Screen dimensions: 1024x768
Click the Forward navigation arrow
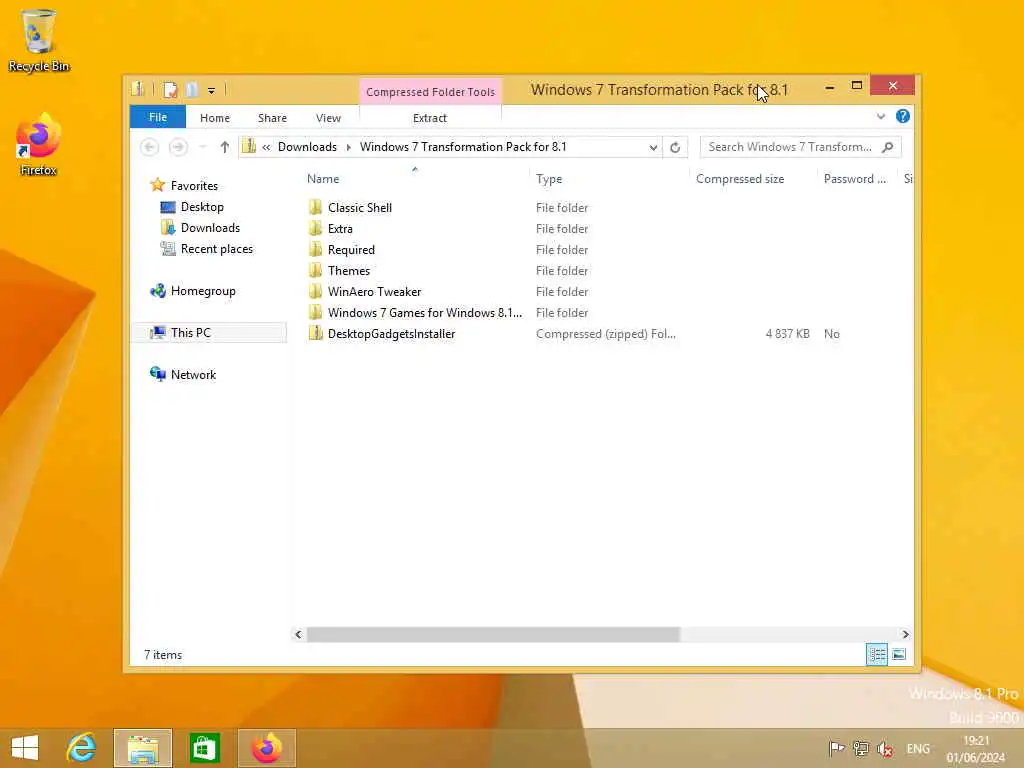178,147
